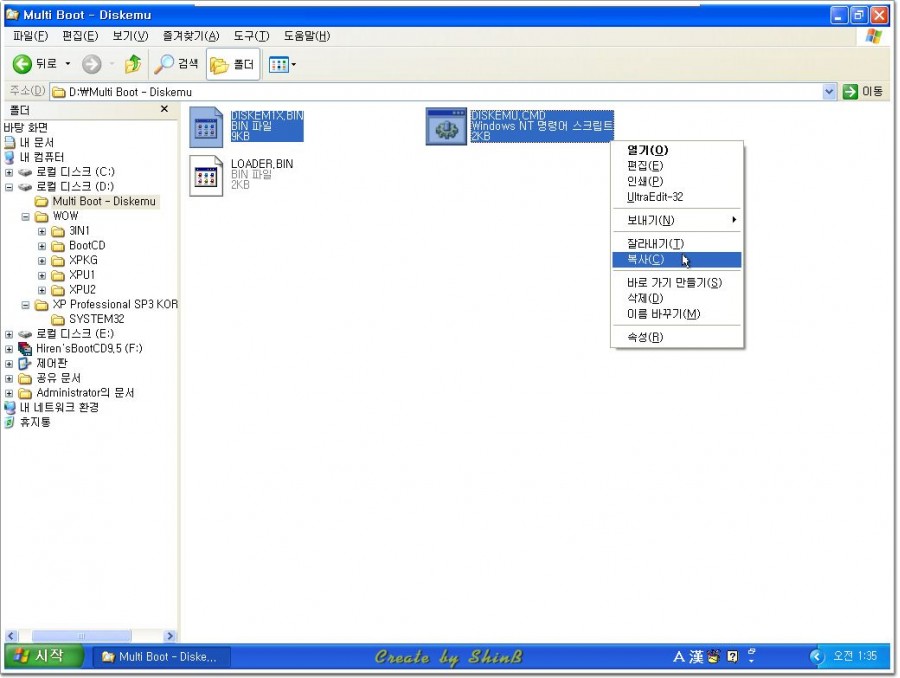The width and height of the screenshot is (900, 678).
Task: Select the DISKEMU.CMD script icon
Action: pos(446,127)
